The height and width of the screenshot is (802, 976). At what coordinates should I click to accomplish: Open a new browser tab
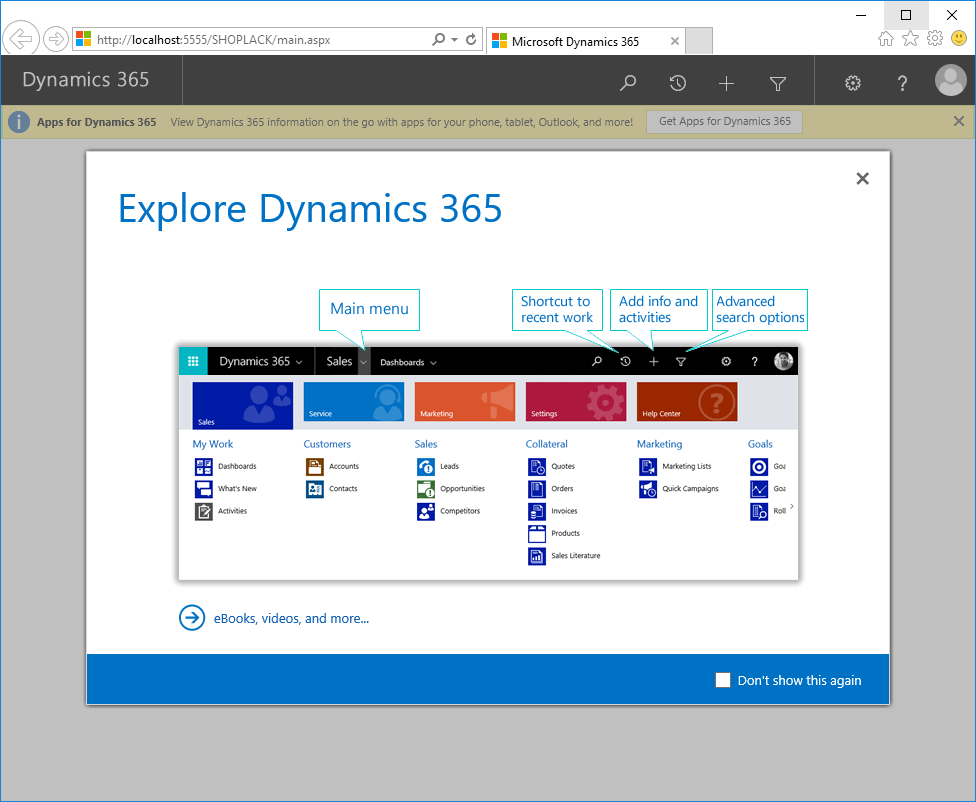click(x=699, y=41)
